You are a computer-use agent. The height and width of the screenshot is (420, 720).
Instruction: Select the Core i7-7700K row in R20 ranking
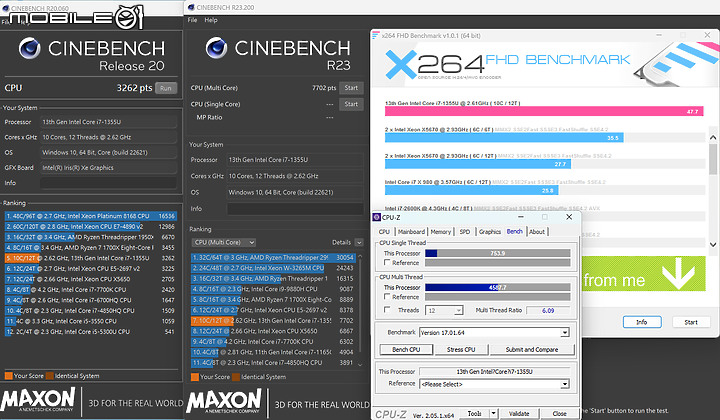tap(90, 290)
